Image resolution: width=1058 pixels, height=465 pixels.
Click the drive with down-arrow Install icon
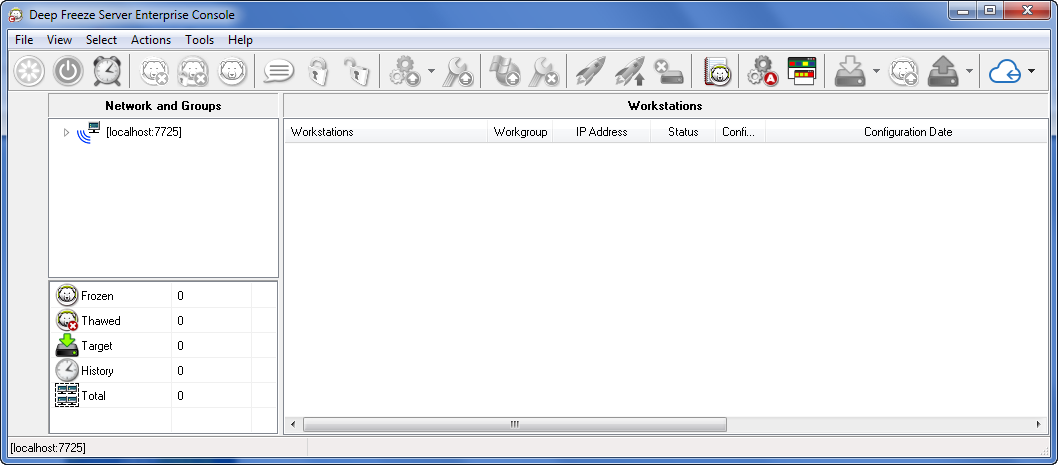coord(849,70)
